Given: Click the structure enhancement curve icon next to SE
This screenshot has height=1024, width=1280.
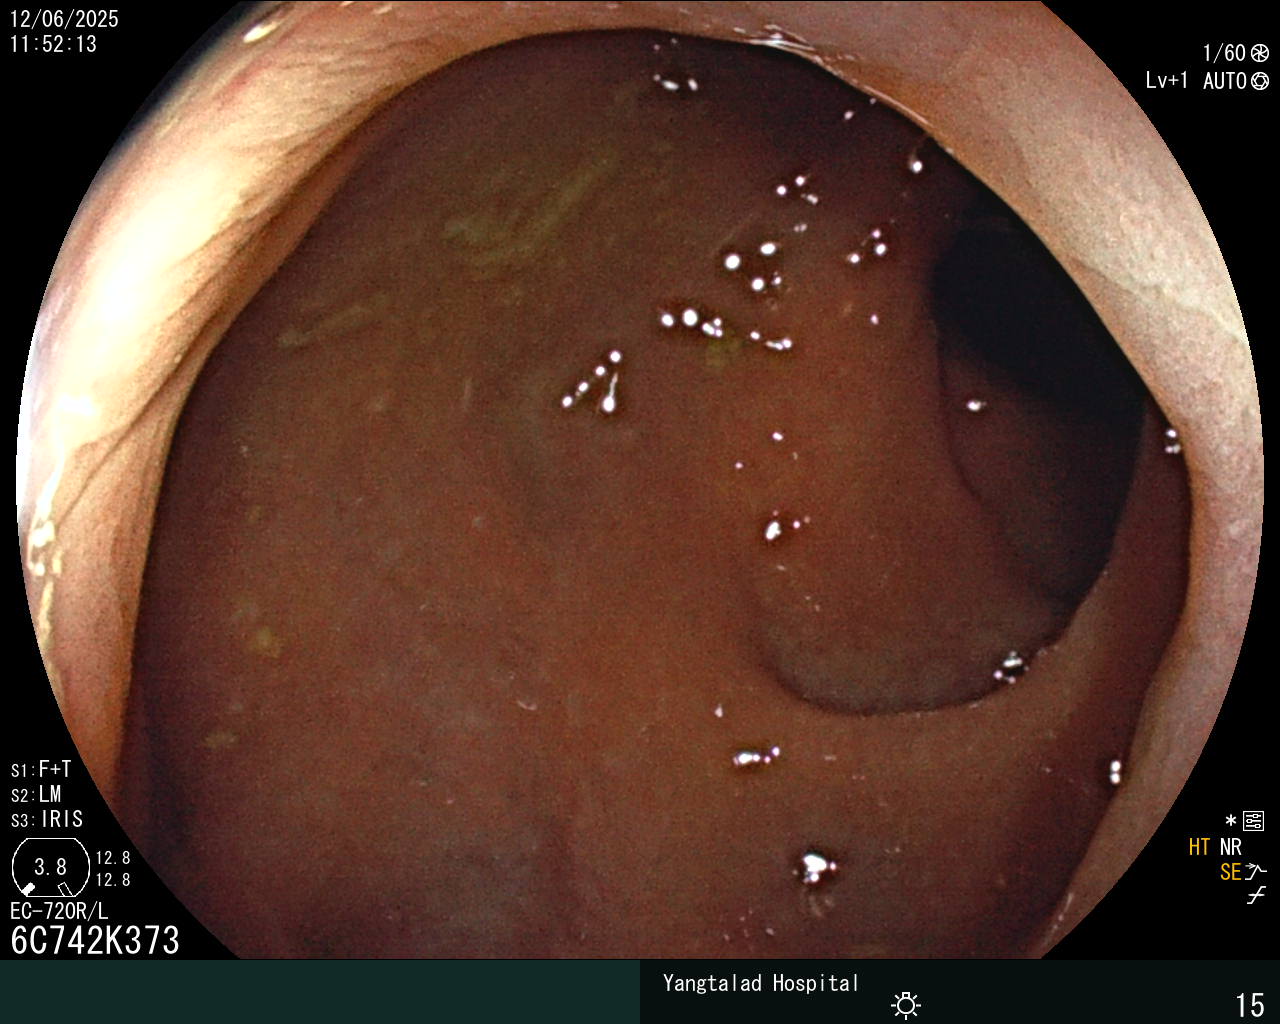Looking at the screenshot, I should click(1256, 872).
